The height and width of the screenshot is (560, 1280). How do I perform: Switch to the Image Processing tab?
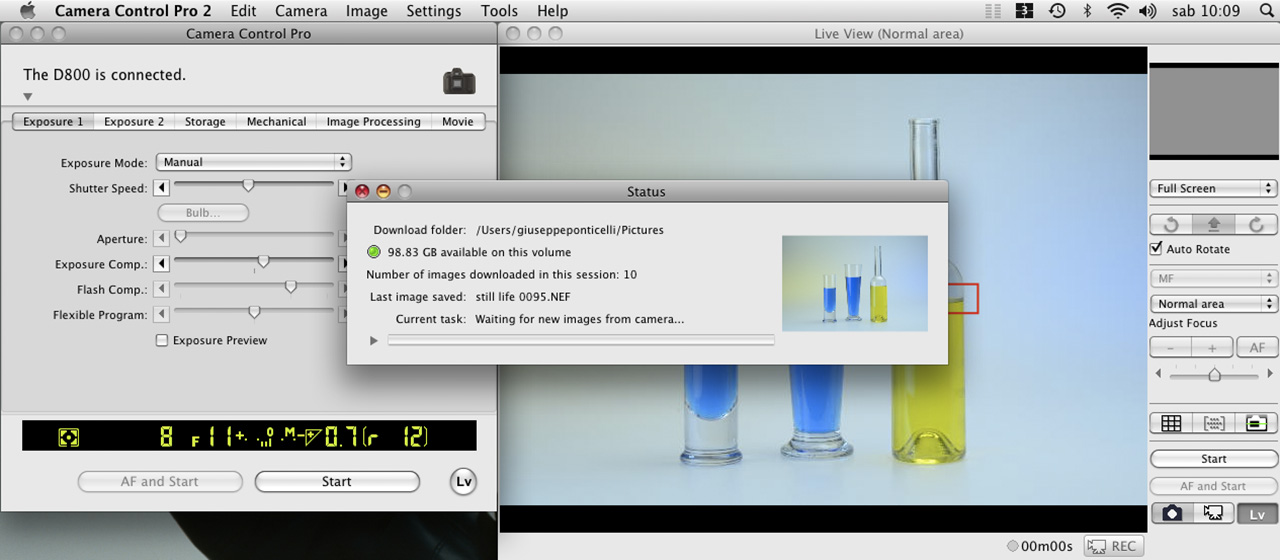[373, 121]
